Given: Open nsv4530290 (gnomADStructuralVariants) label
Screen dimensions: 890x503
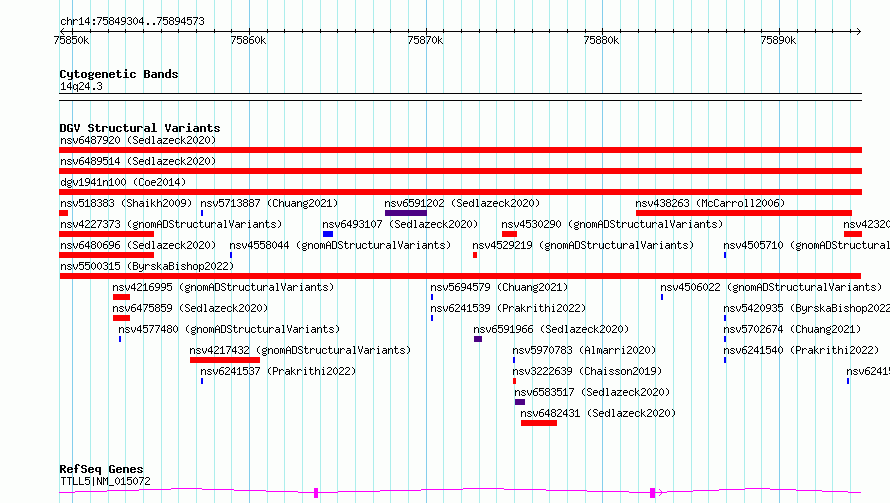Looking at the screenshot, I should click(x=612, y=224).
